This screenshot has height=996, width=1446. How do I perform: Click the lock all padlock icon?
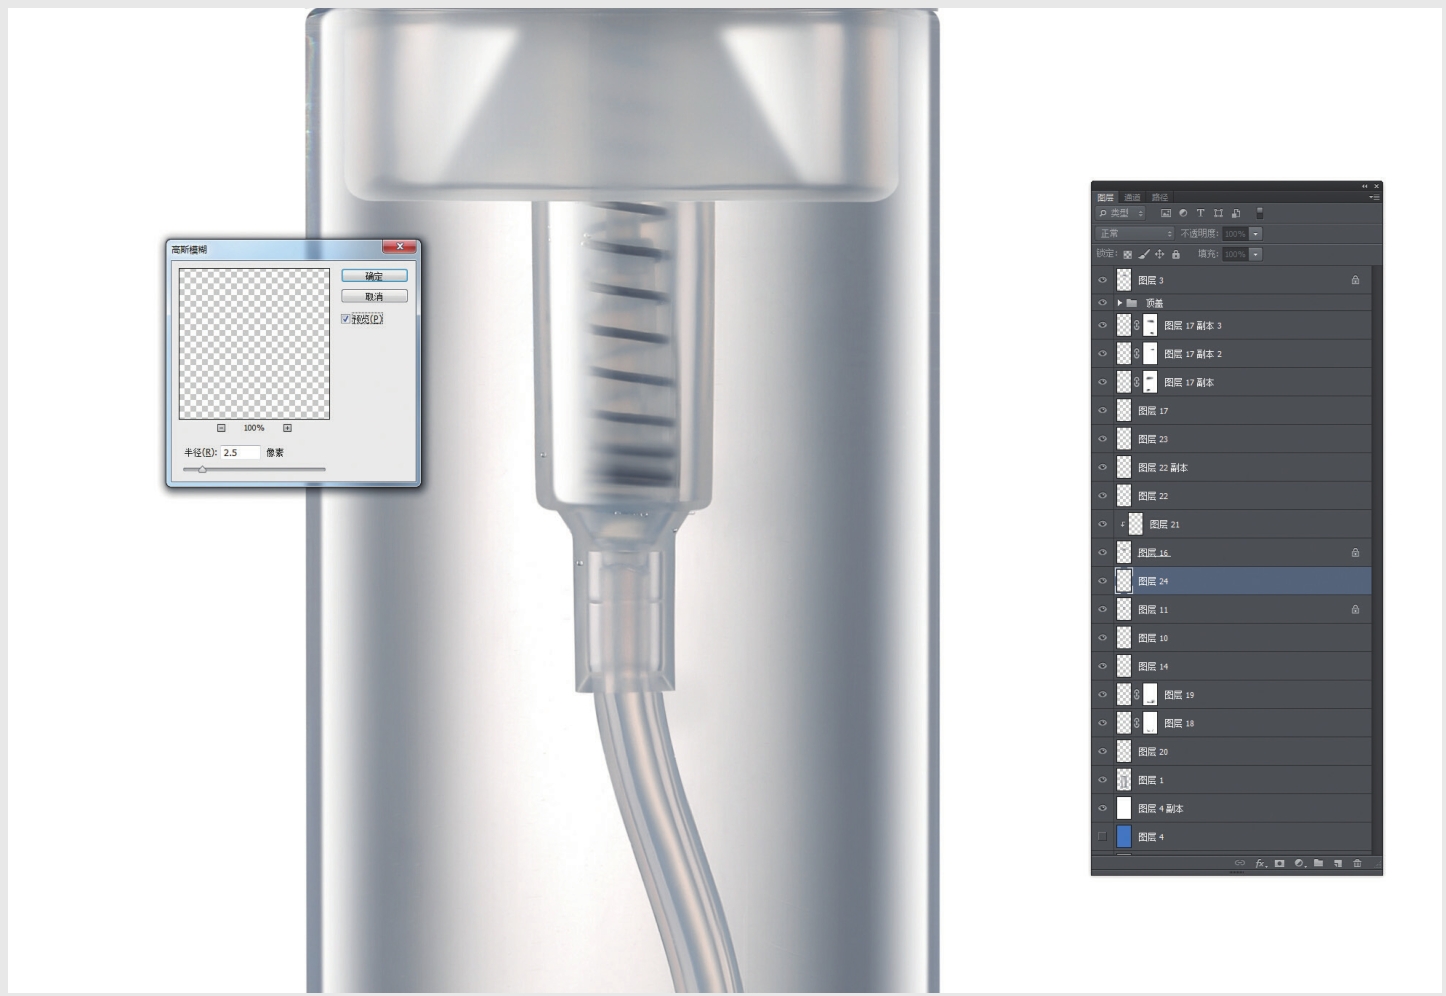pos(1176,254)
